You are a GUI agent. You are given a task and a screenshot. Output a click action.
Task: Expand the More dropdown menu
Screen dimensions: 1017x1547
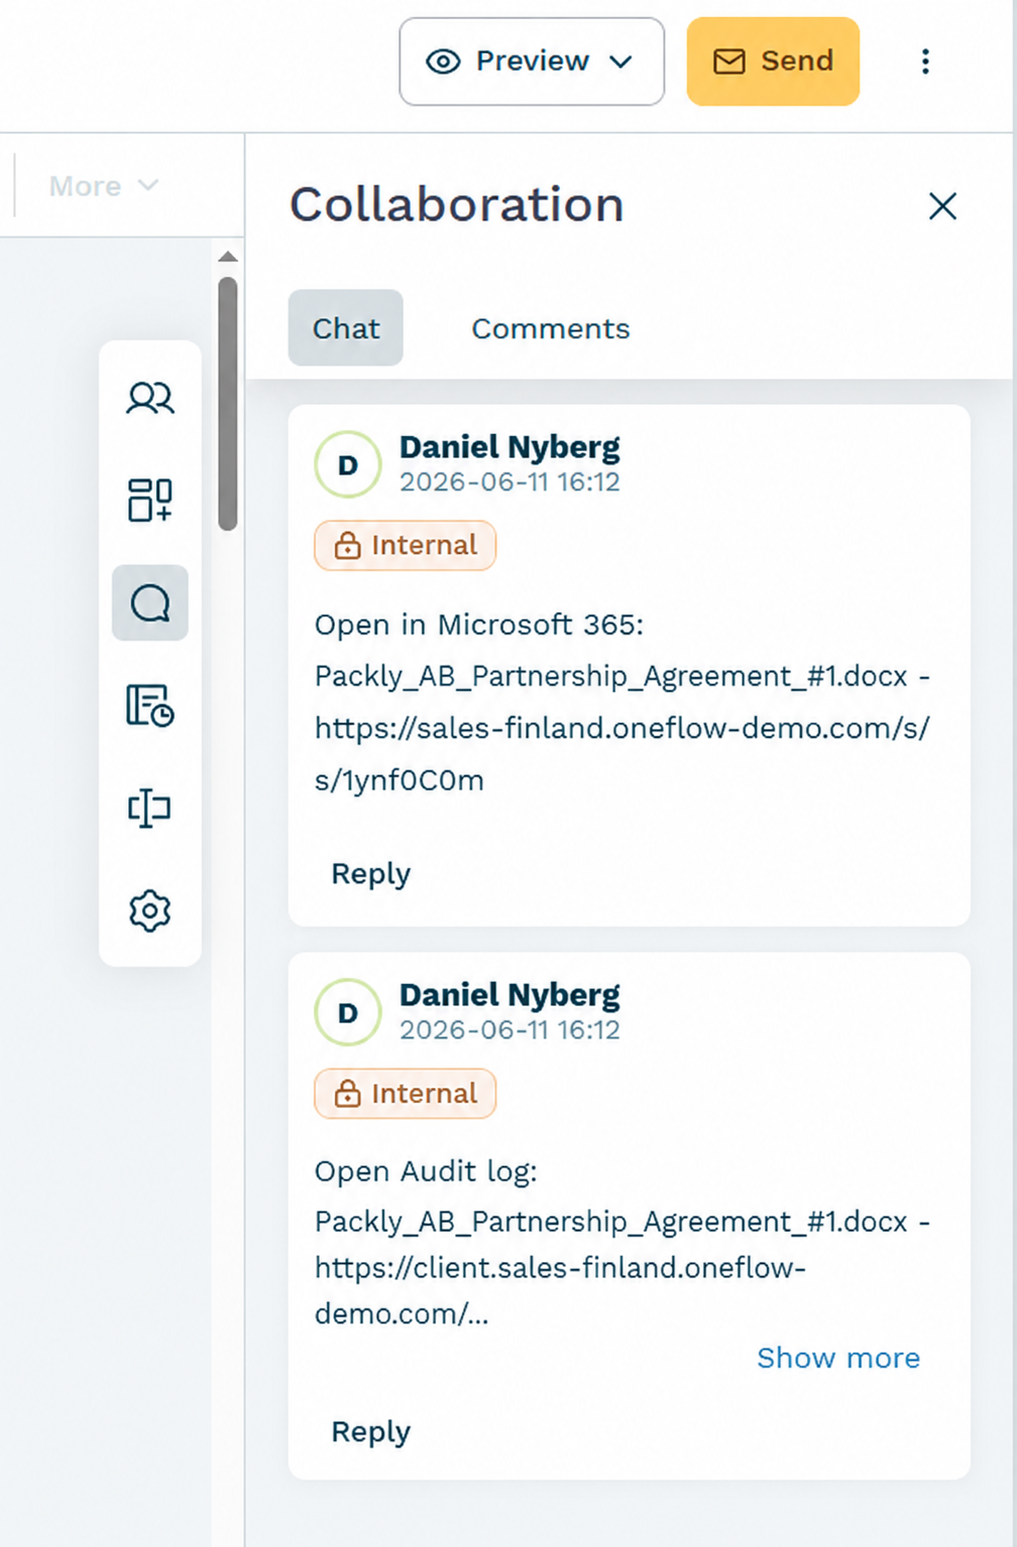103,186
